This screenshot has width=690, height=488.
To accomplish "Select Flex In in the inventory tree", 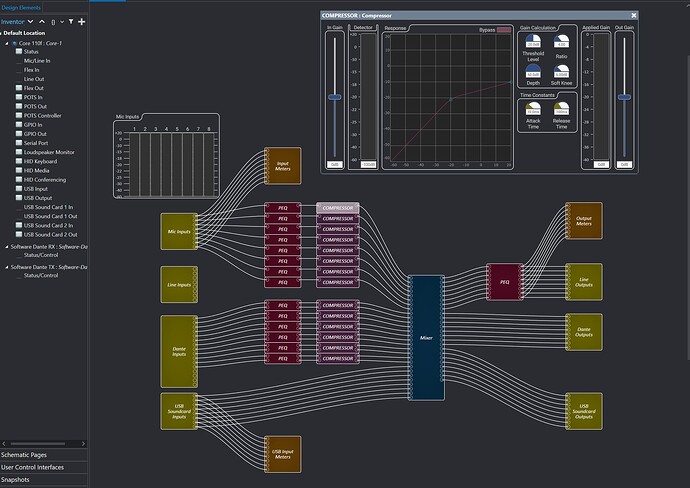I will click(x=31, y=70).
